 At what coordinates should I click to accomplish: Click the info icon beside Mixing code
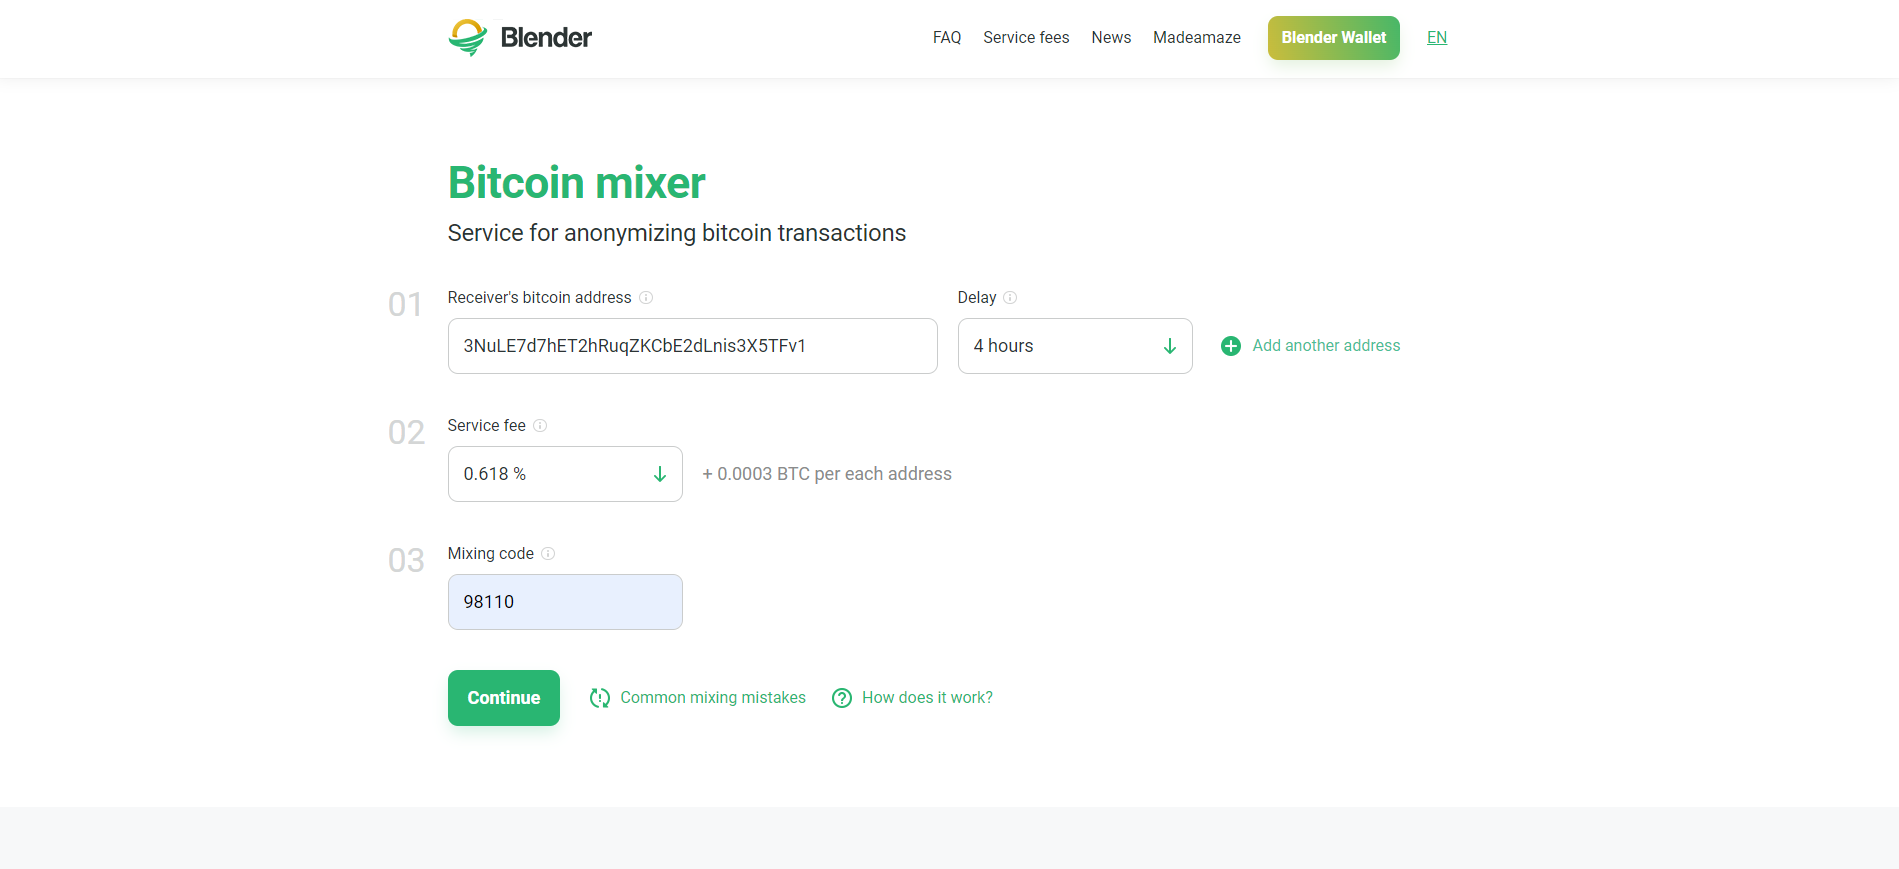(548, 554)
